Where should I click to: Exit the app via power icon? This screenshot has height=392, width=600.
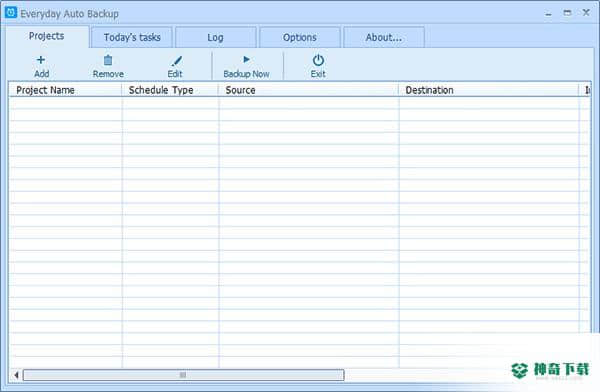tap(318, 60)
